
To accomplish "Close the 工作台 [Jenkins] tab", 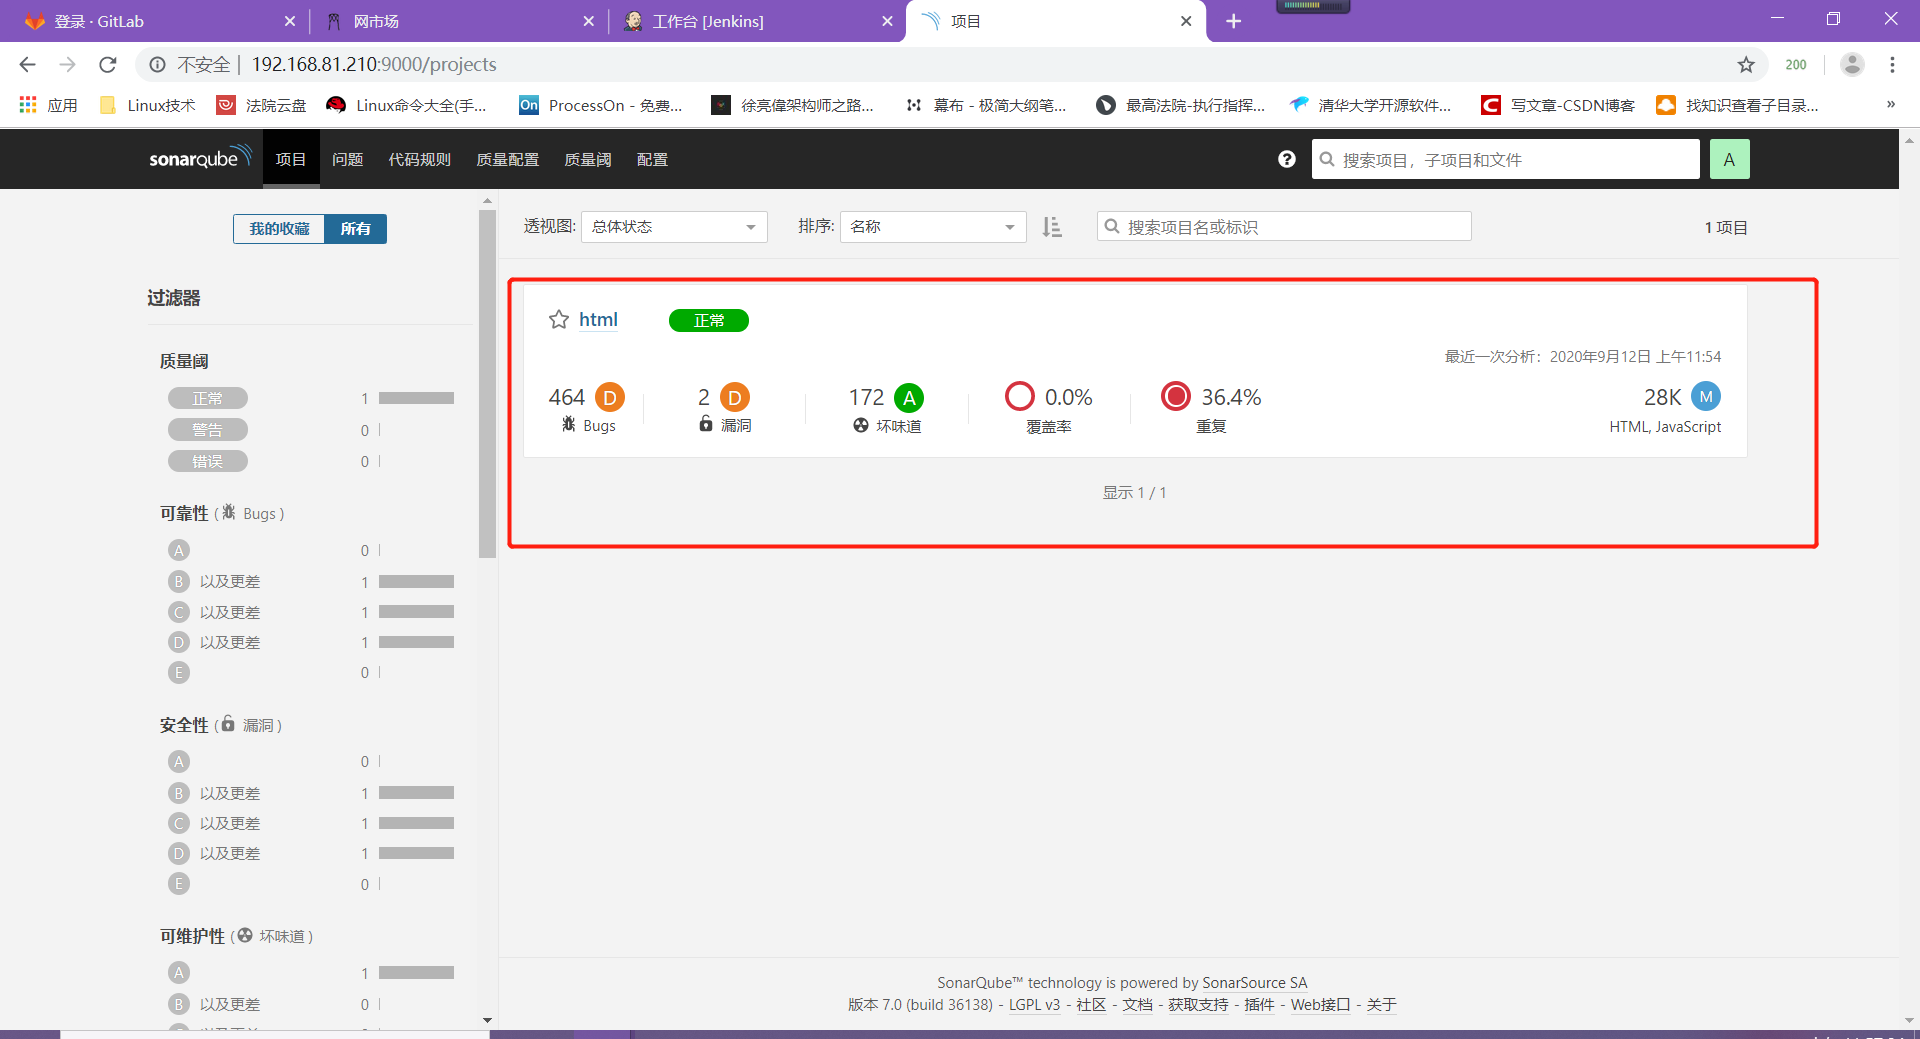I will pyautogui.click(x=887, y=21).
